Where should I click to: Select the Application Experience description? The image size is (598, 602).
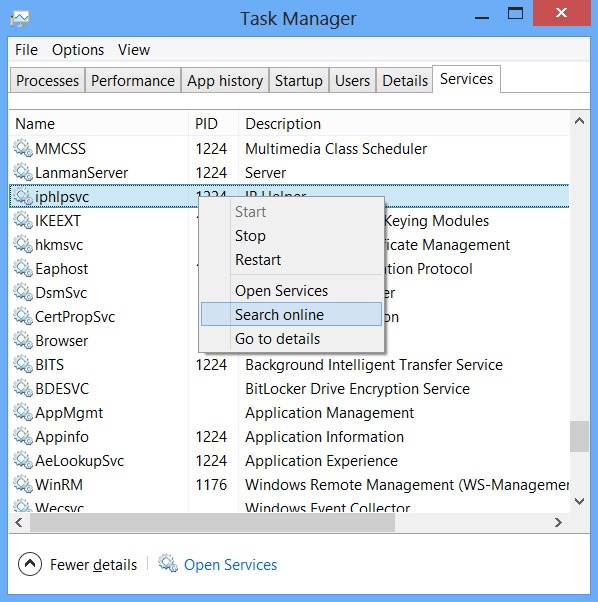321,461
